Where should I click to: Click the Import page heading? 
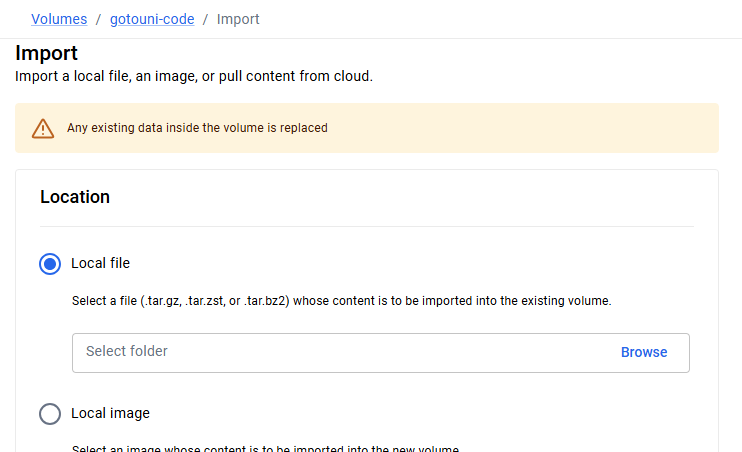46,53
